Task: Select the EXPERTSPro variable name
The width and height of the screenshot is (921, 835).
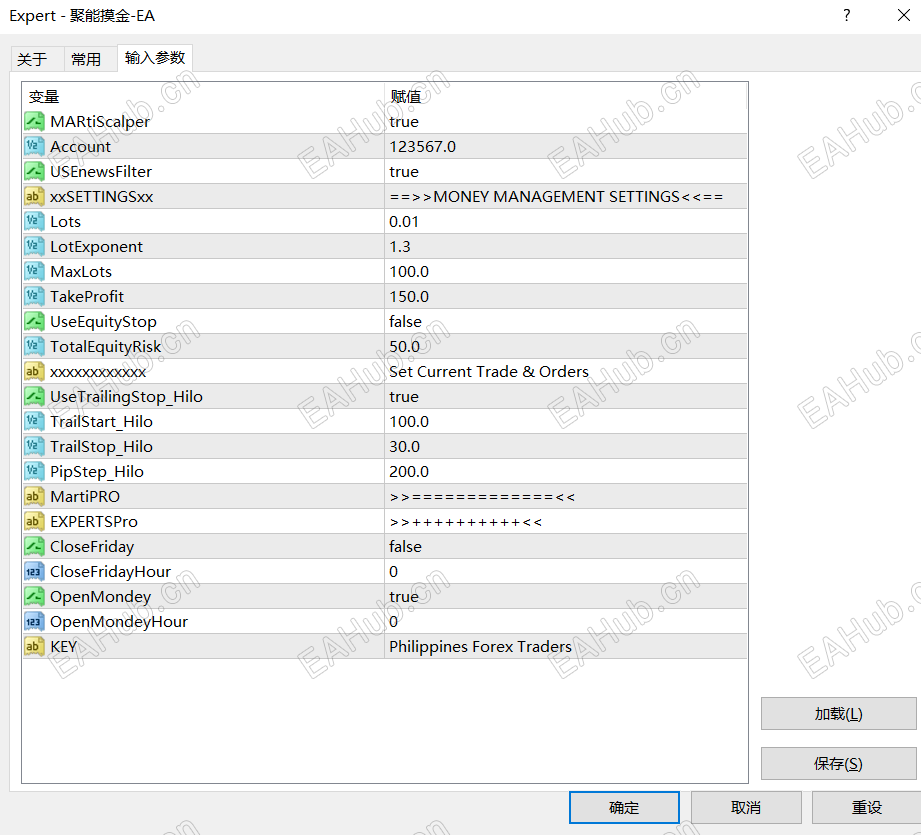Action: (94, 521)
